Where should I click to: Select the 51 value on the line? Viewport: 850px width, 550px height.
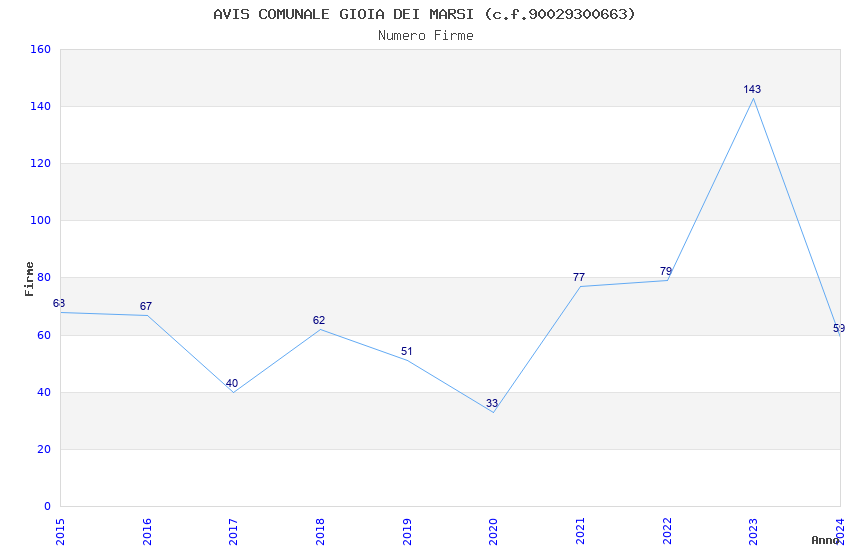tap(406, 352)
